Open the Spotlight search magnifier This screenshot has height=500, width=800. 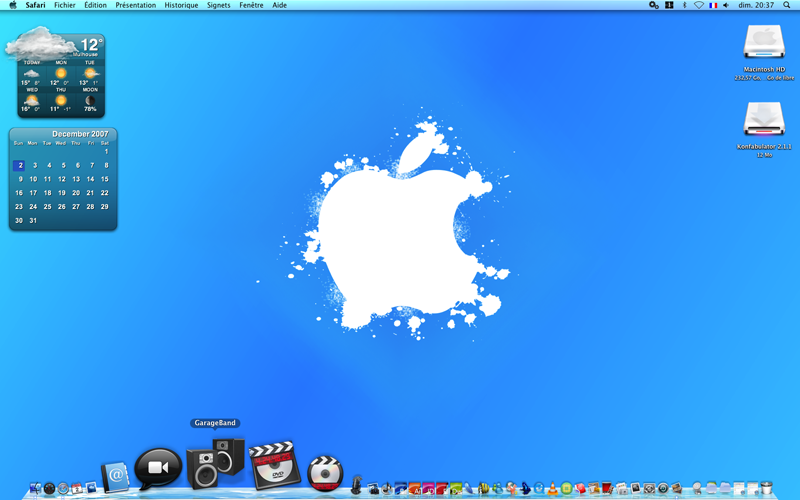[786, 5]
